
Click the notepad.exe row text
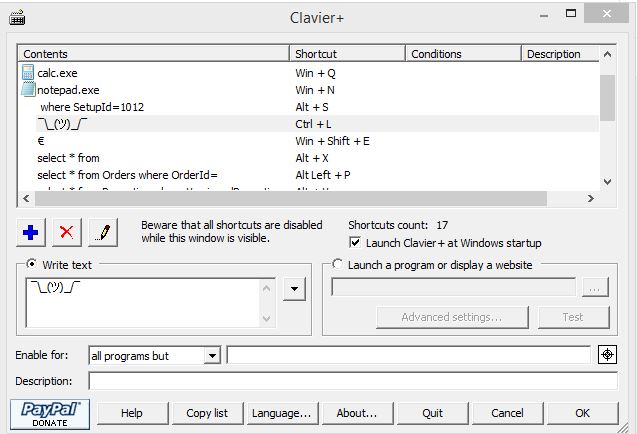(x=68, y=90)
